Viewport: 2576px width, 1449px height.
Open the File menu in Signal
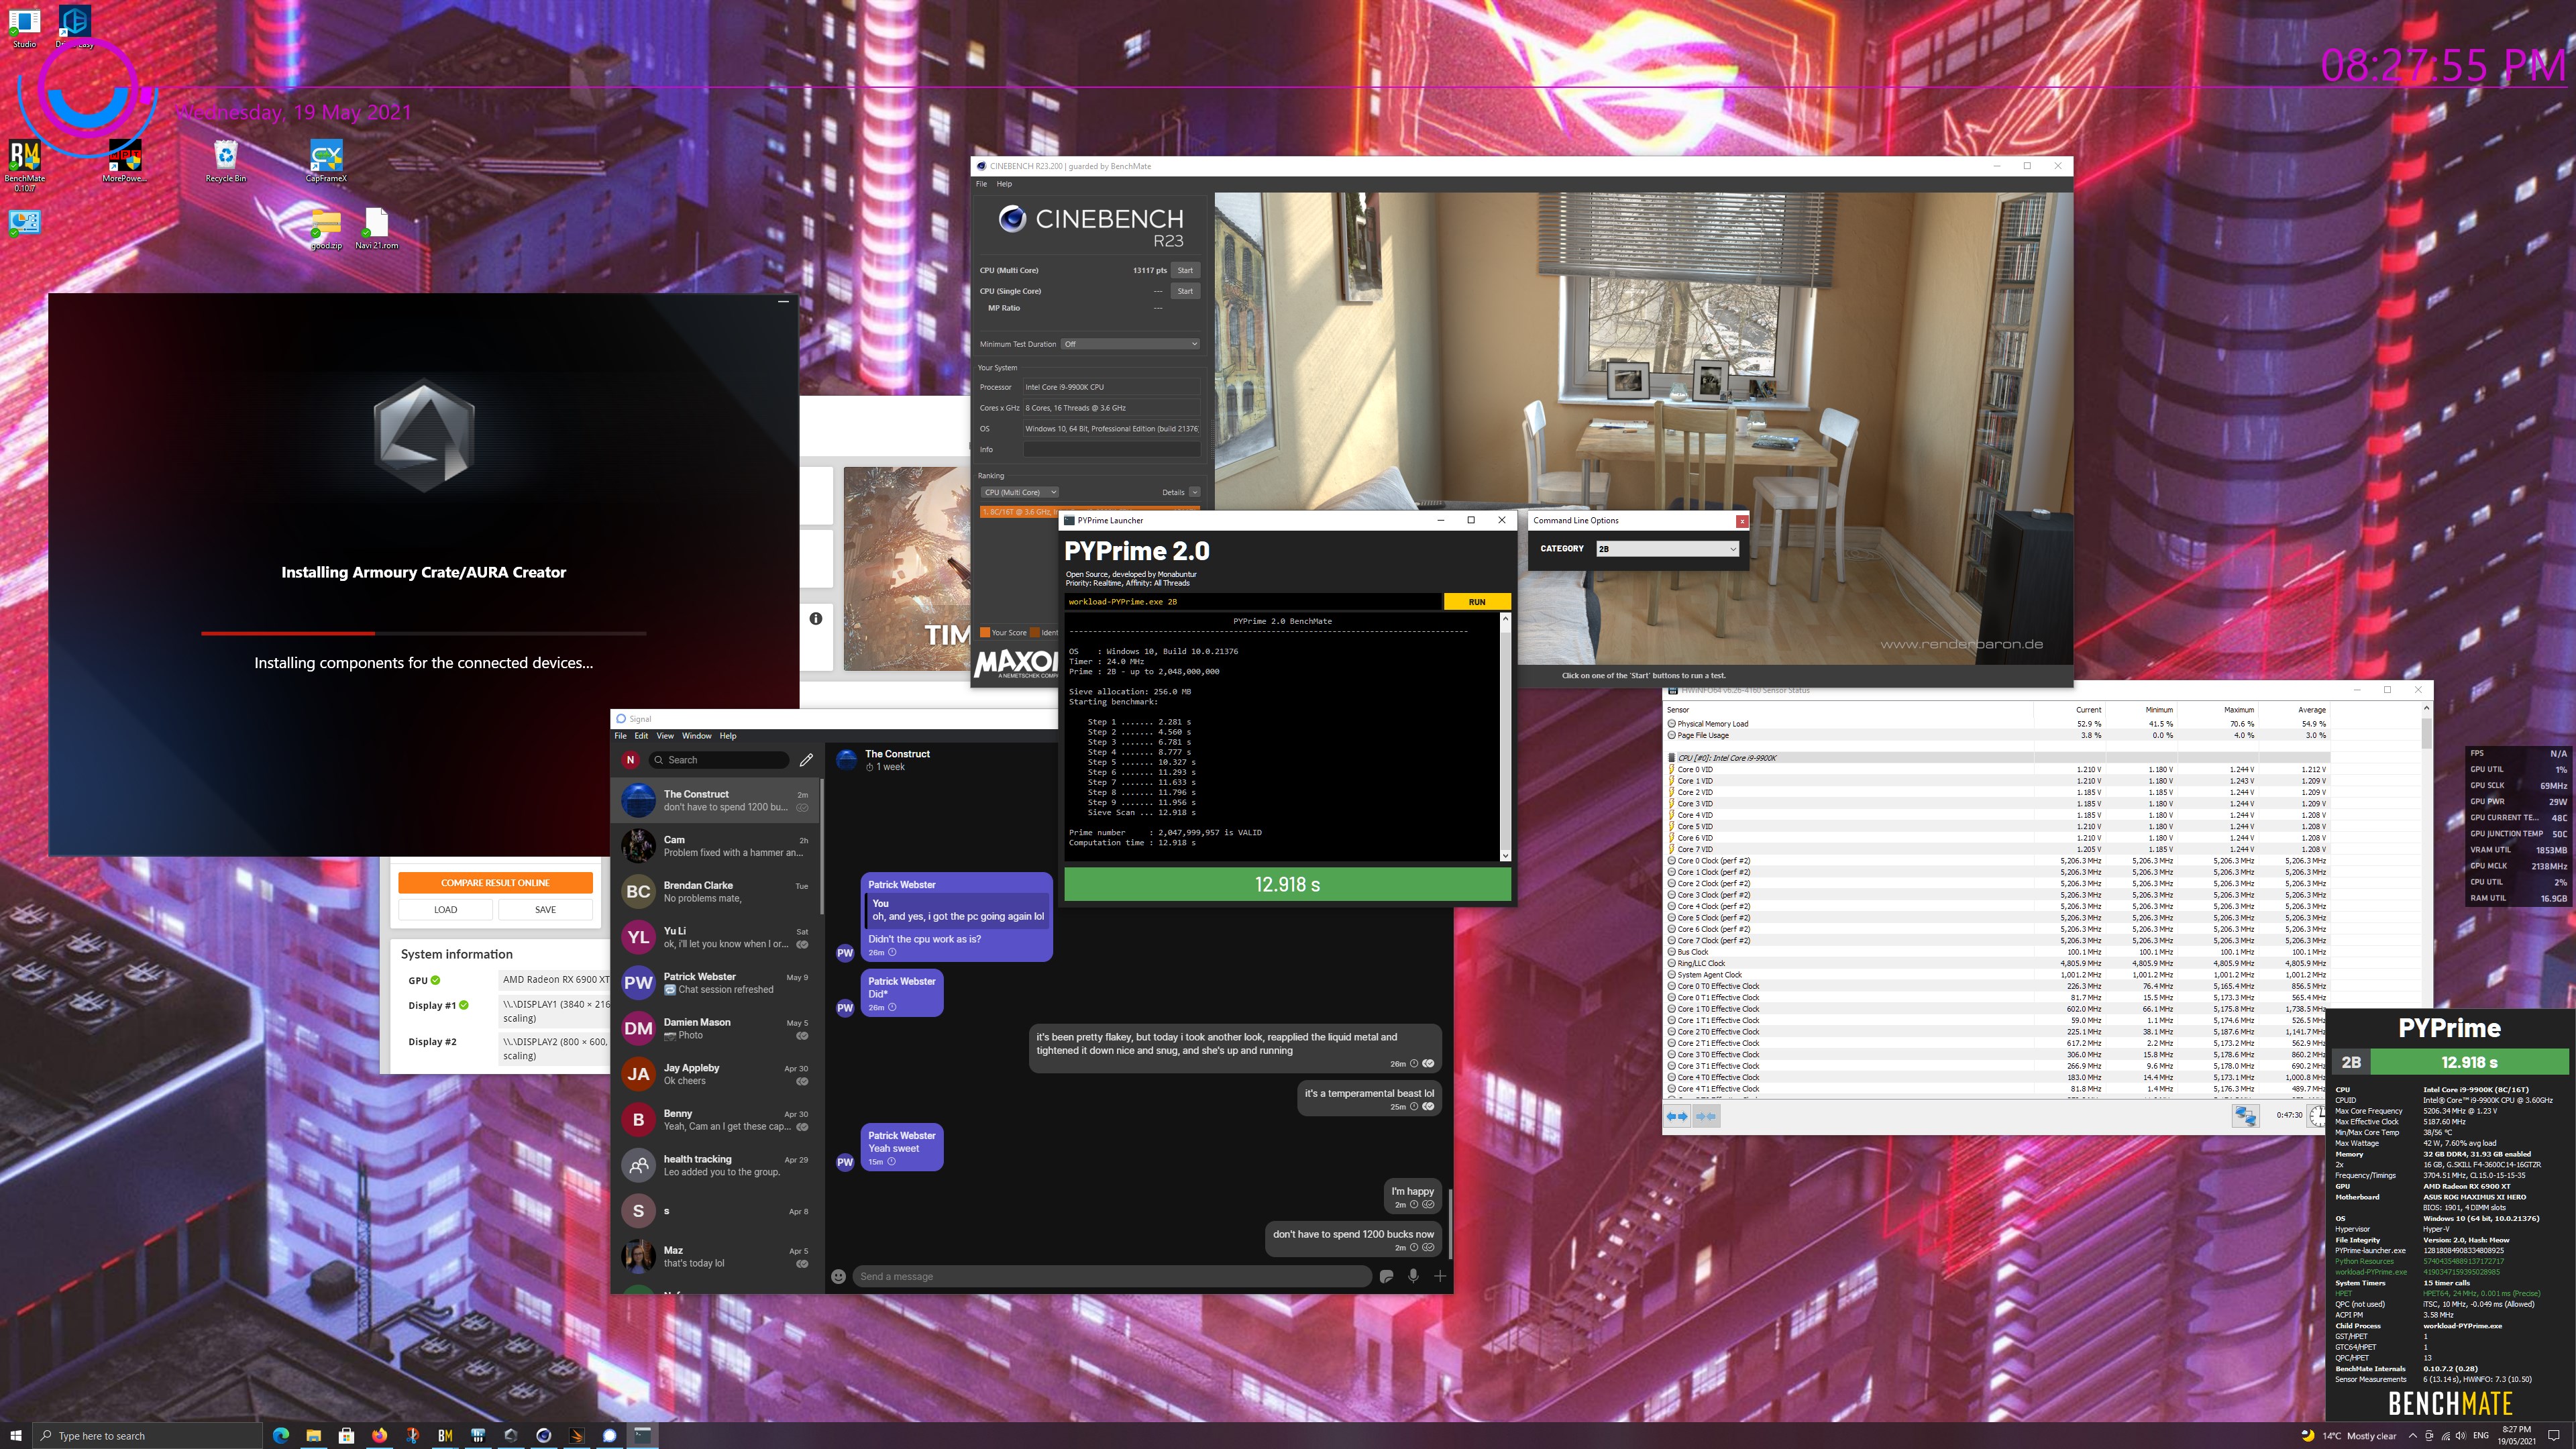(x=620, y=736)
